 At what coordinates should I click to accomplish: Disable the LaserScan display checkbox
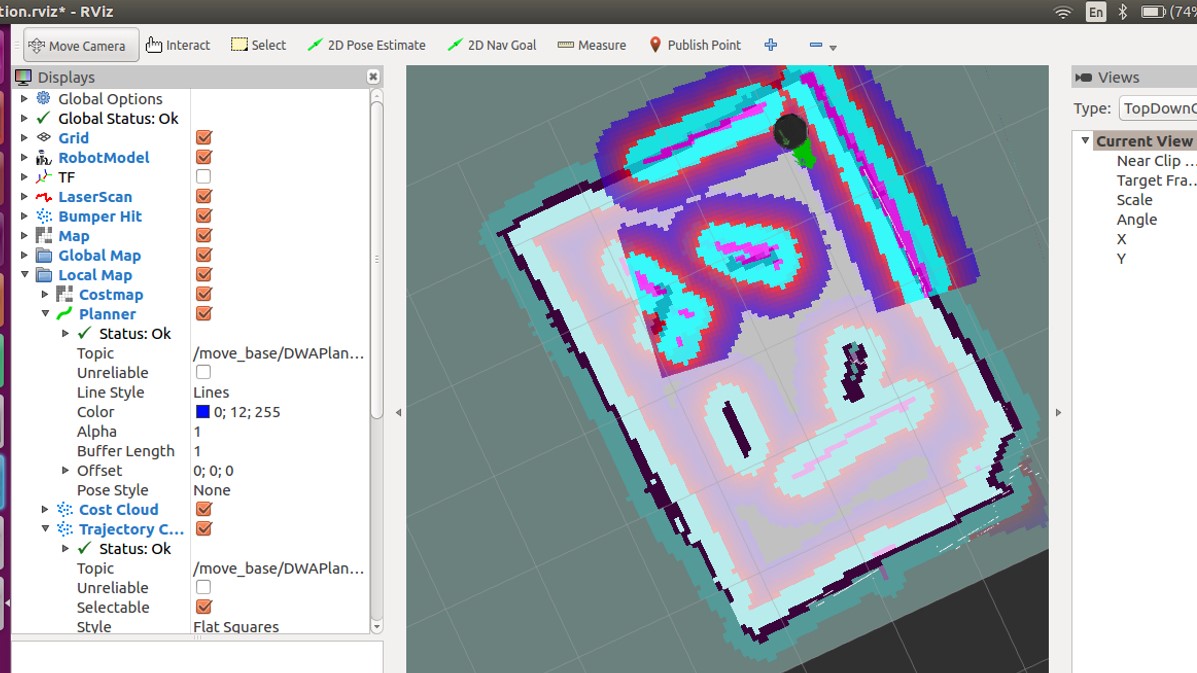203,197
